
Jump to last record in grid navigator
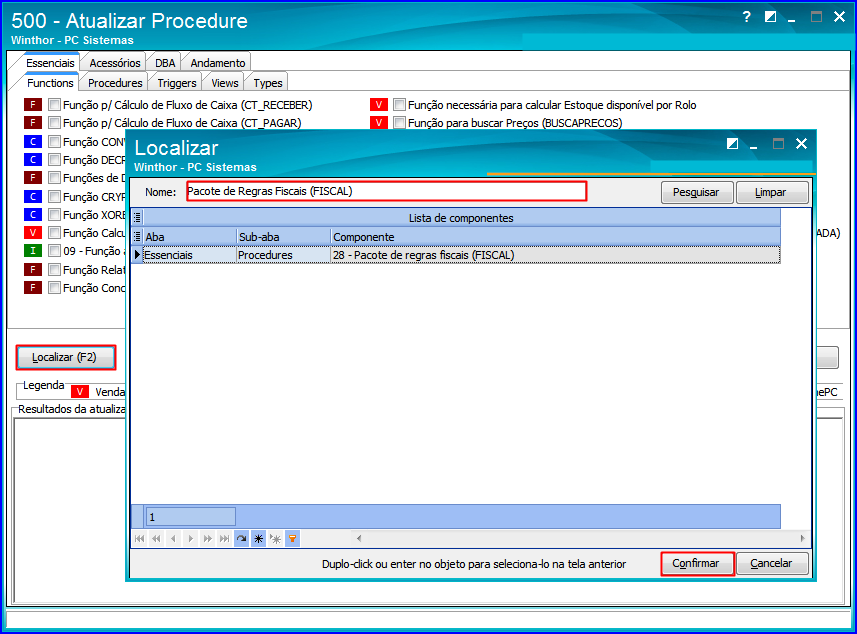pyautogui.click(x=224, y=539)
